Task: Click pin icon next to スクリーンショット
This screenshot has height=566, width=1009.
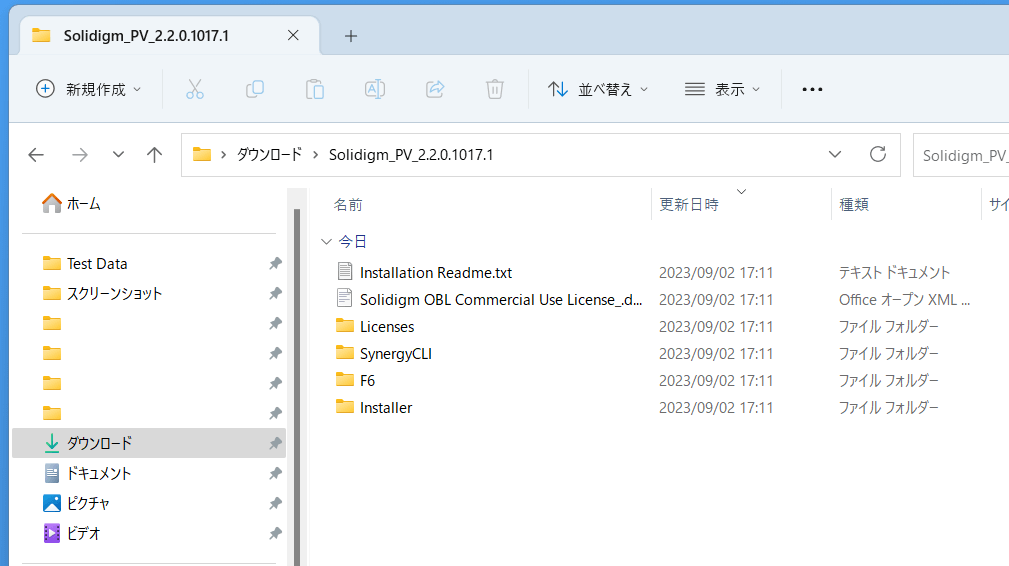Action: [x=275, y=293]
